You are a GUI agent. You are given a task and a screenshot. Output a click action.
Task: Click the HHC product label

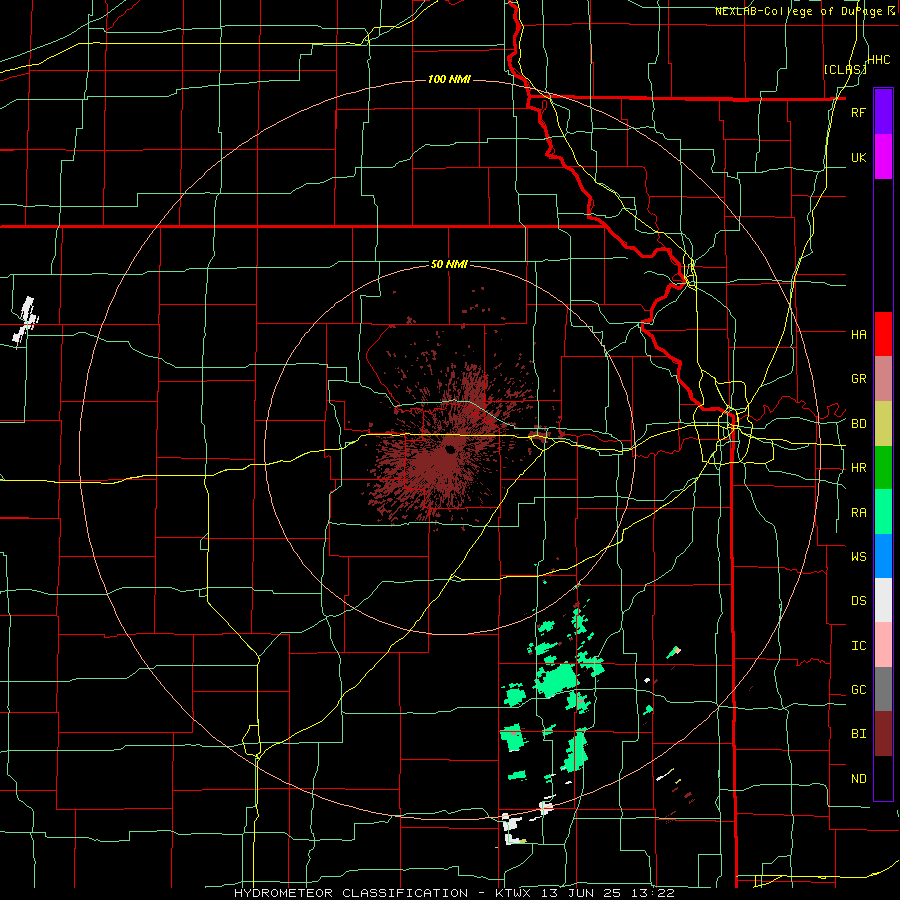[879, 60]
